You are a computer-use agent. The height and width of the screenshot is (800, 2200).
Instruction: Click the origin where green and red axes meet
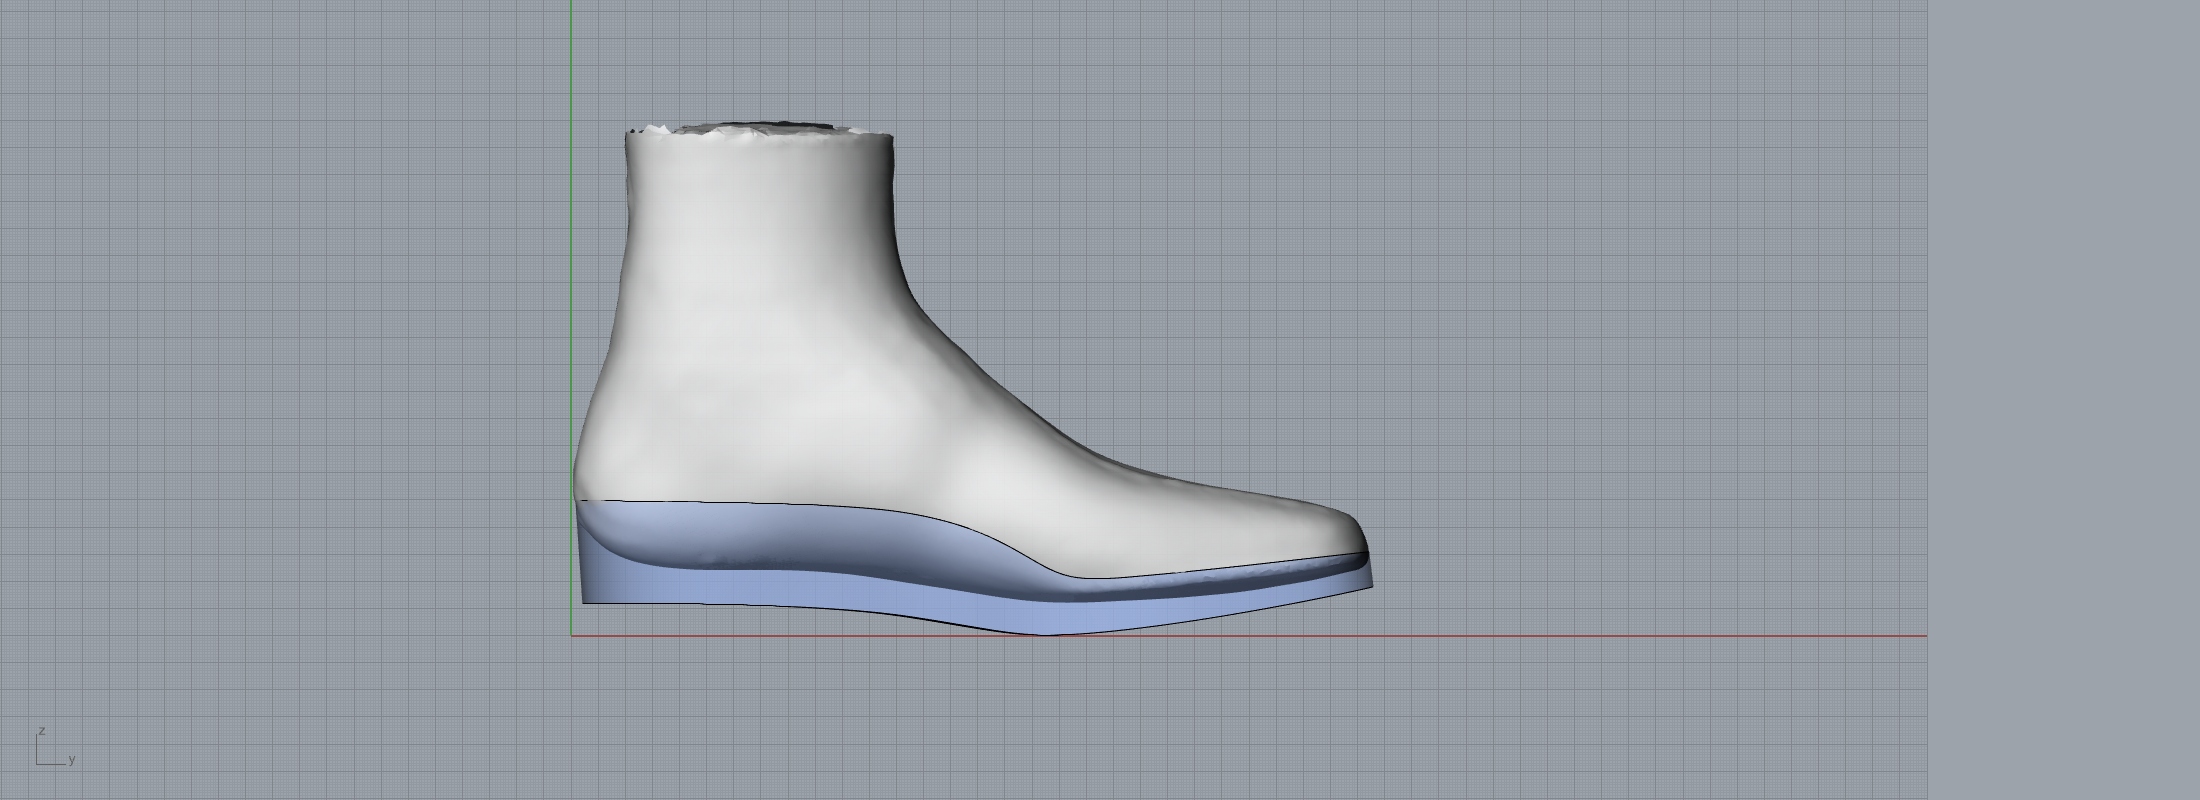click(x=571, y=635)
